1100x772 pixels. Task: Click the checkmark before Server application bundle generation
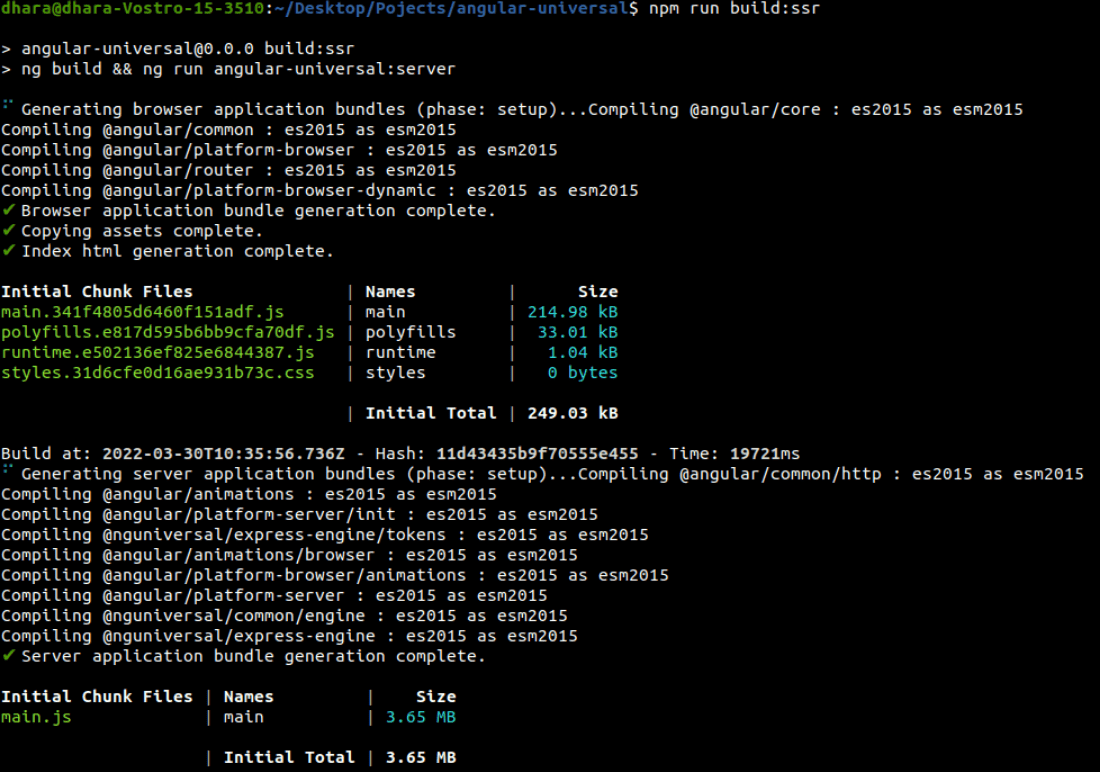(8, 655)
